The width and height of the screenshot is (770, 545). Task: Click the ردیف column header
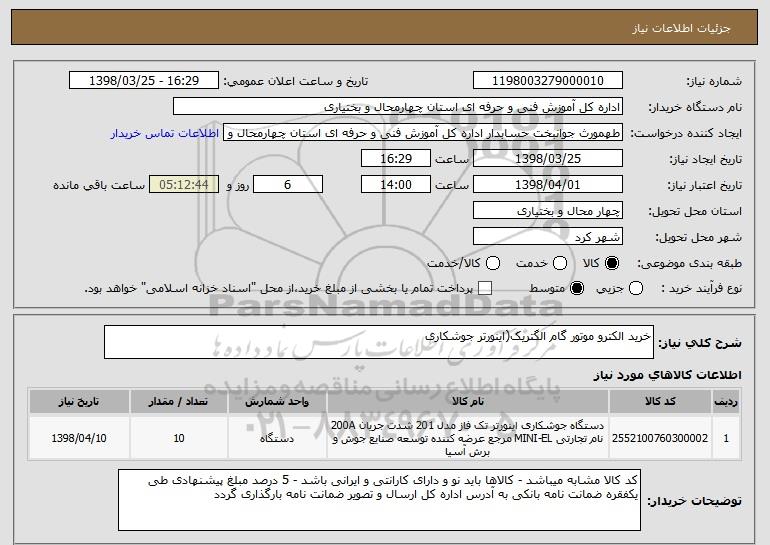(x=726, y=402)
